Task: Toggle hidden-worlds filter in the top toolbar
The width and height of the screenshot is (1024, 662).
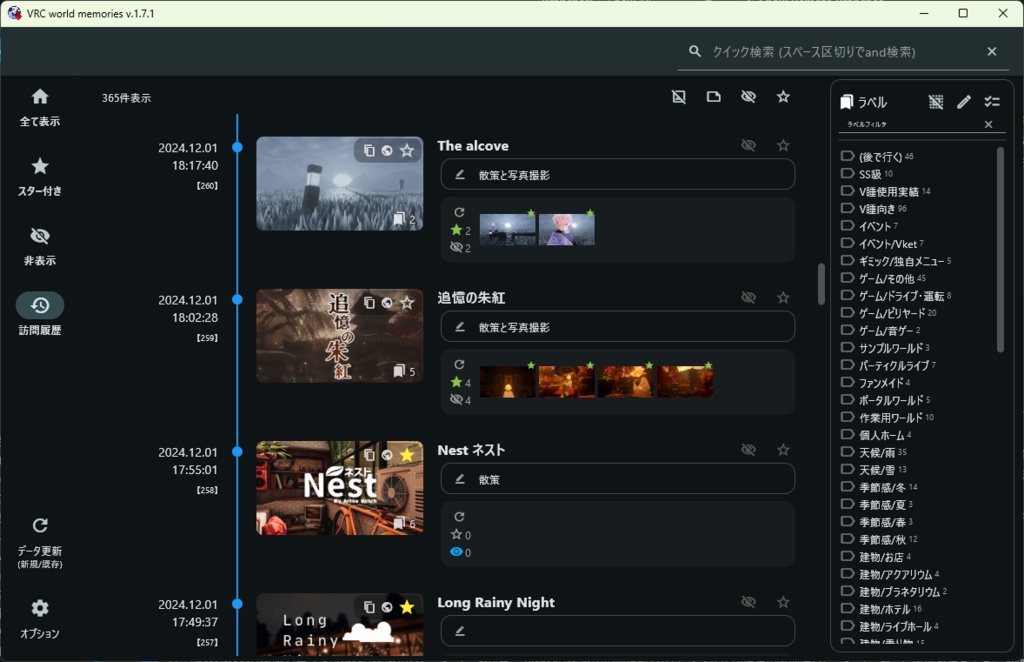Action: coord(748,97)
